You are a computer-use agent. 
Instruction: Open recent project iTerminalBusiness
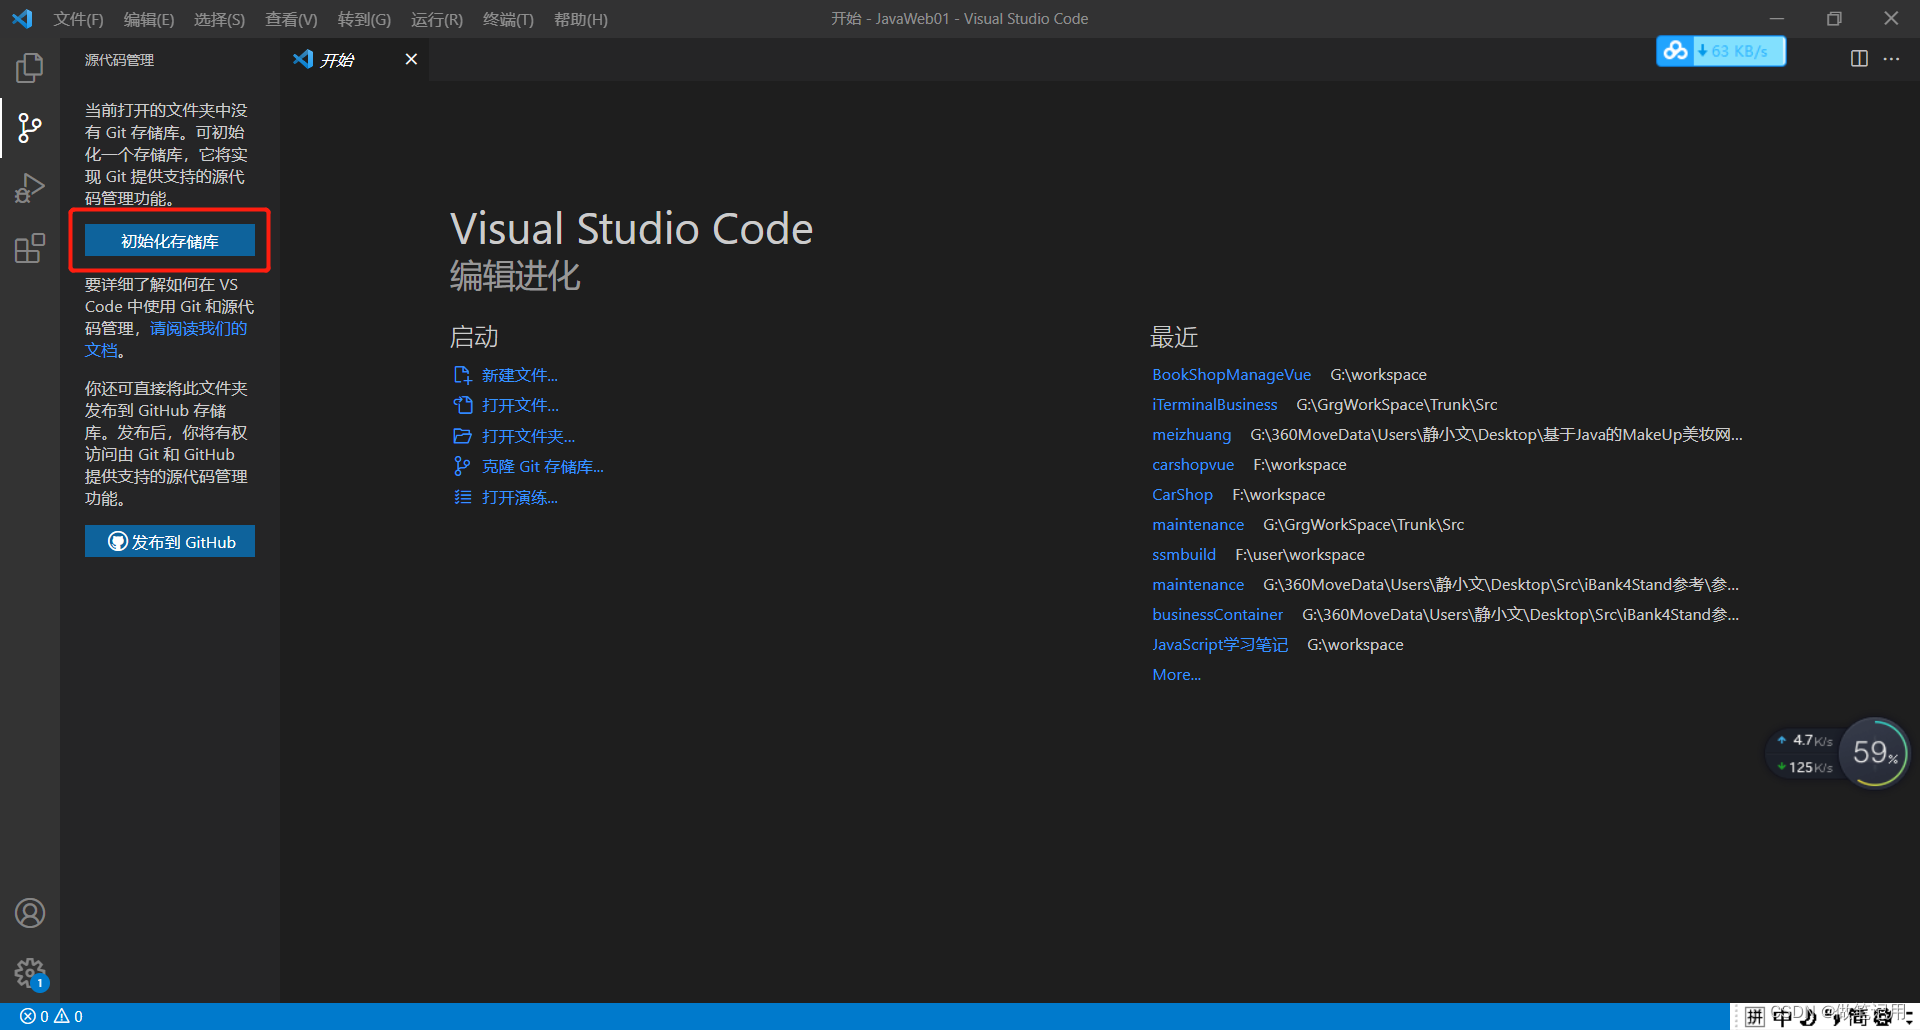[x=1215, y=404]
